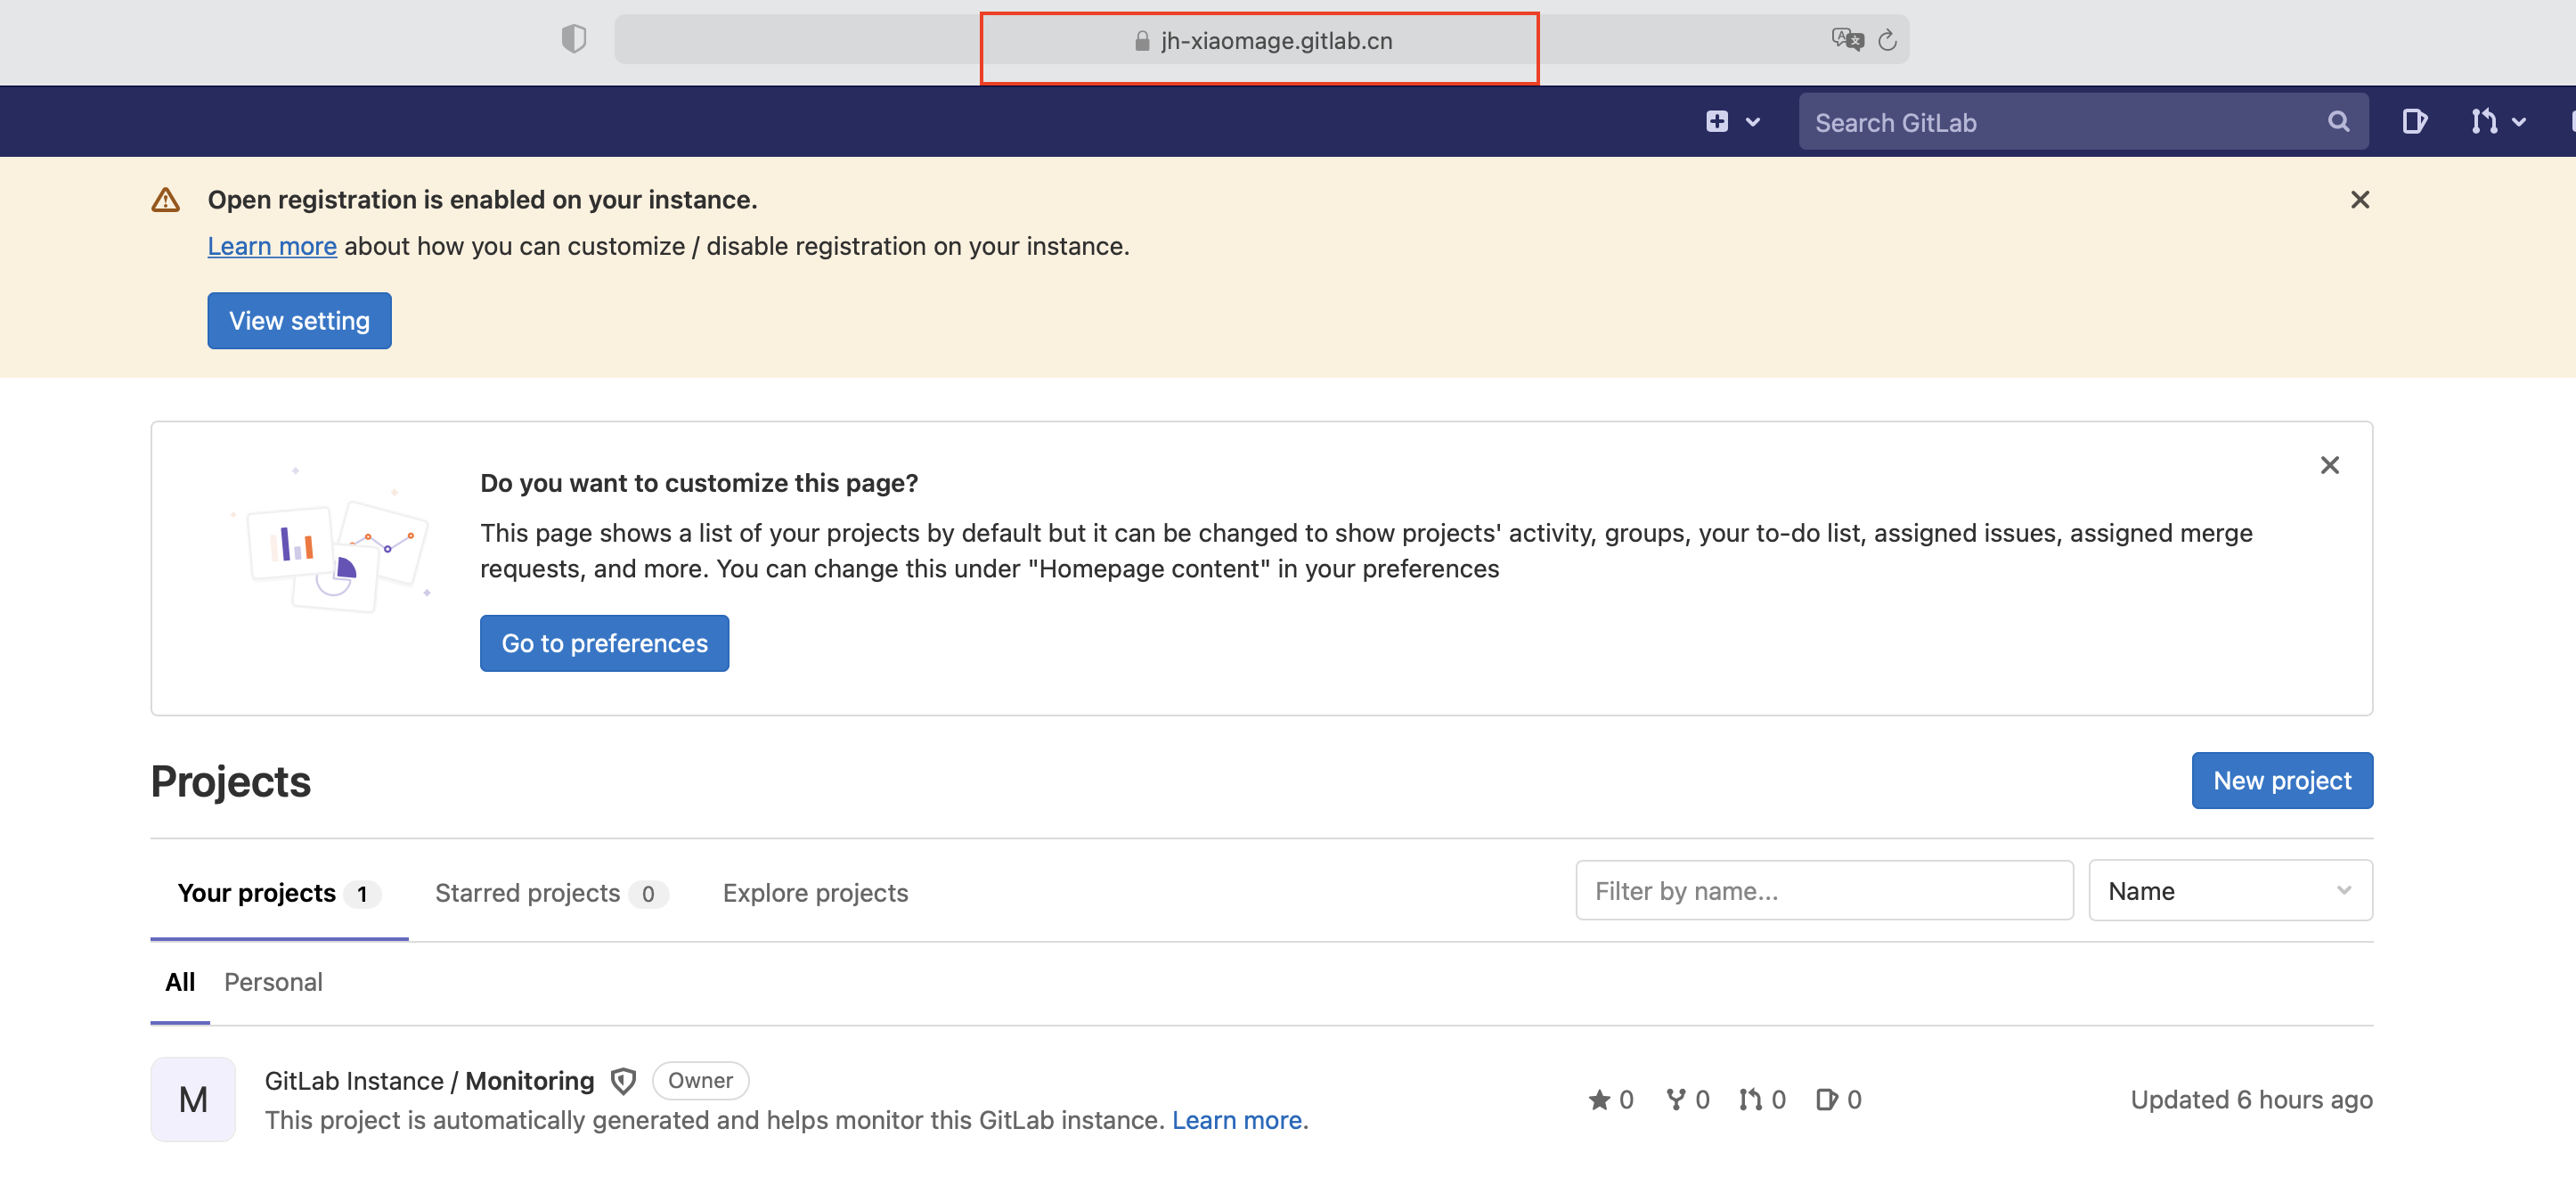Expand the merge requests dropdown chevron

click(2519, 122)
